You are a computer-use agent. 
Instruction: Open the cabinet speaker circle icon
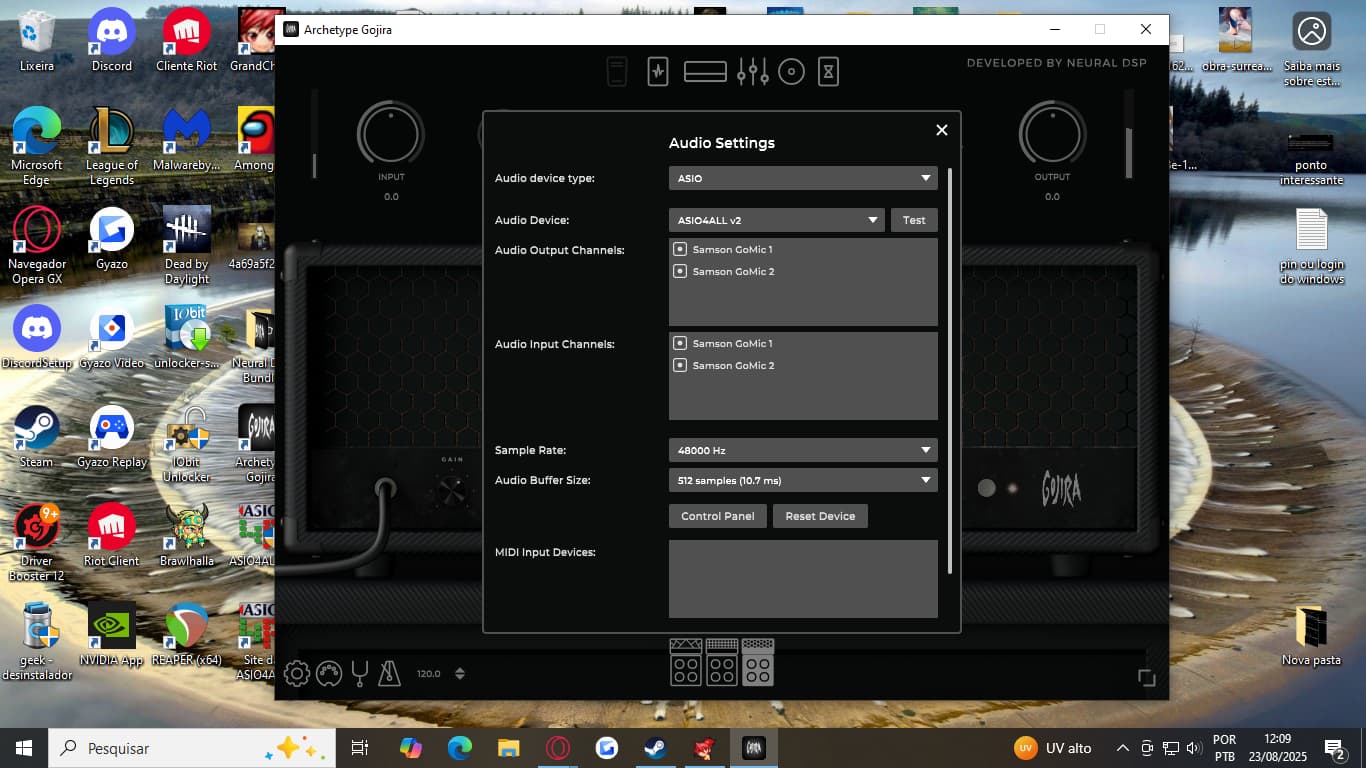(x=792, y=72)
